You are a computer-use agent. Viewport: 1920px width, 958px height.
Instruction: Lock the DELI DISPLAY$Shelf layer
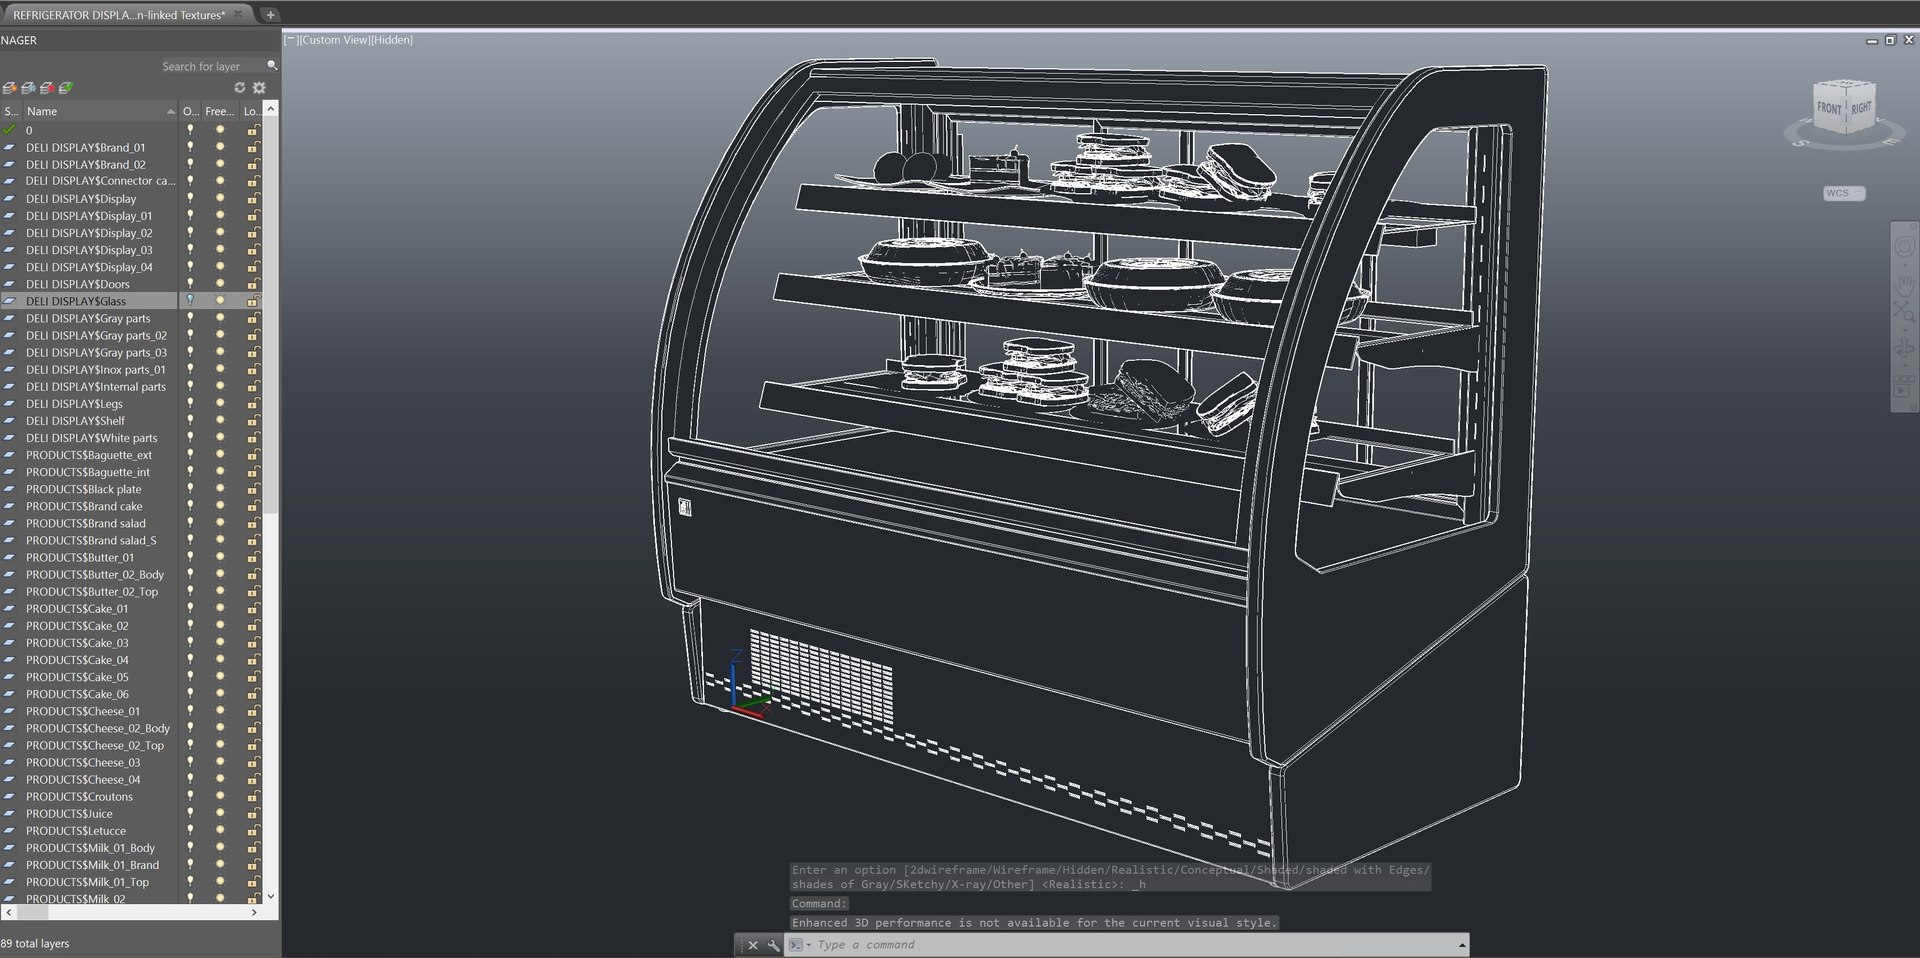pyautogui.click(x=252, y=420)
